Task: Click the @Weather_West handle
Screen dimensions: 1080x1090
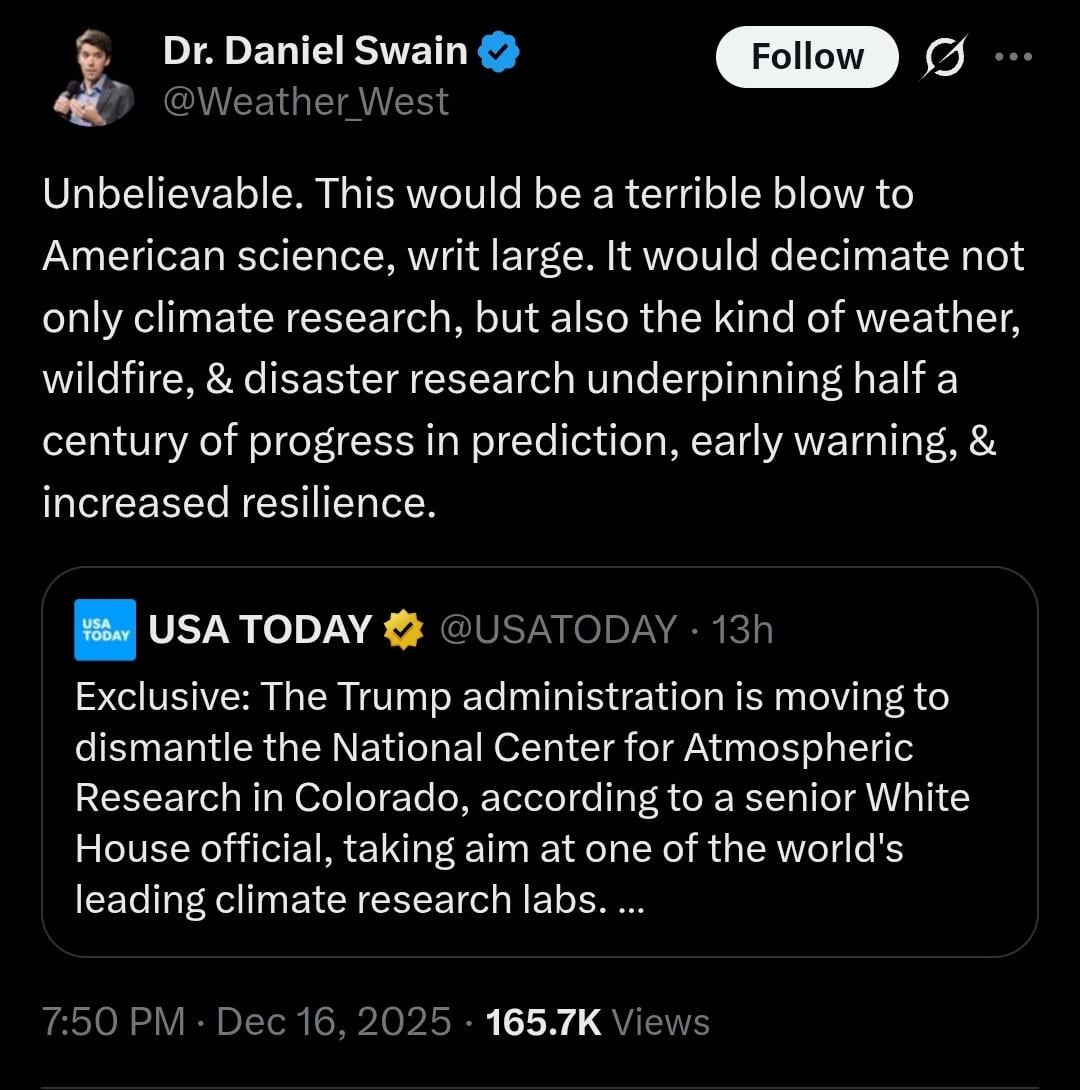Action: (x=306, y=102)
